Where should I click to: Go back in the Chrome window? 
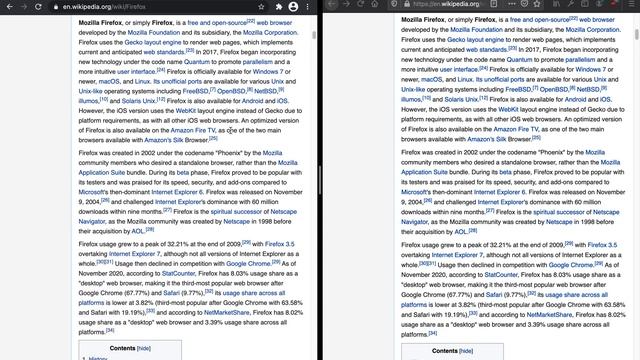point(10,7)
